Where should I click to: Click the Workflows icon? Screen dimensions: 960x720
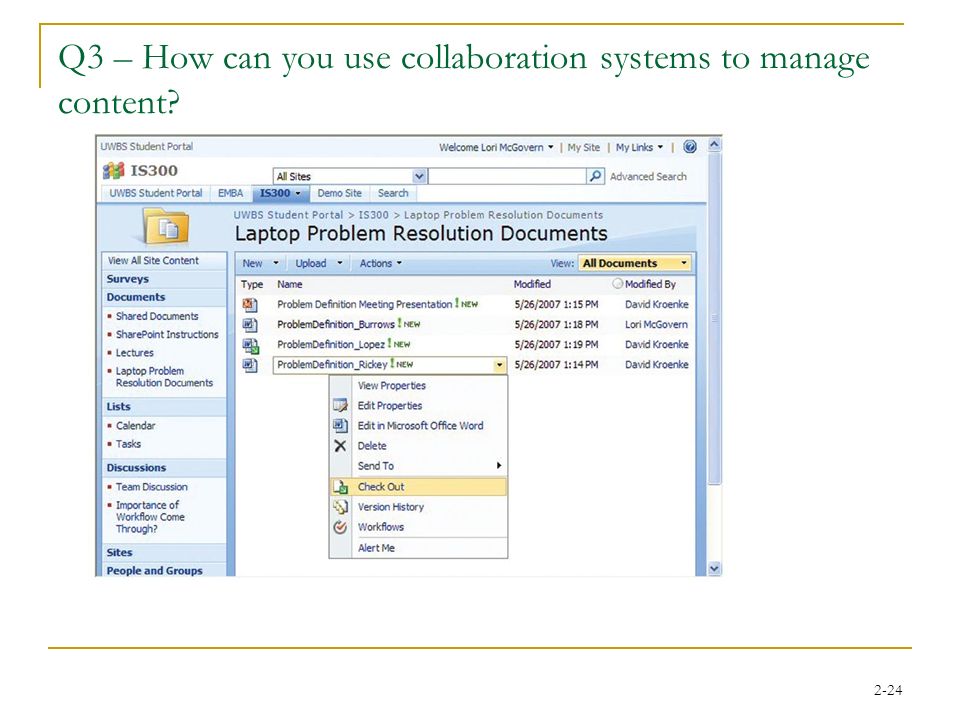coord(340,527)
